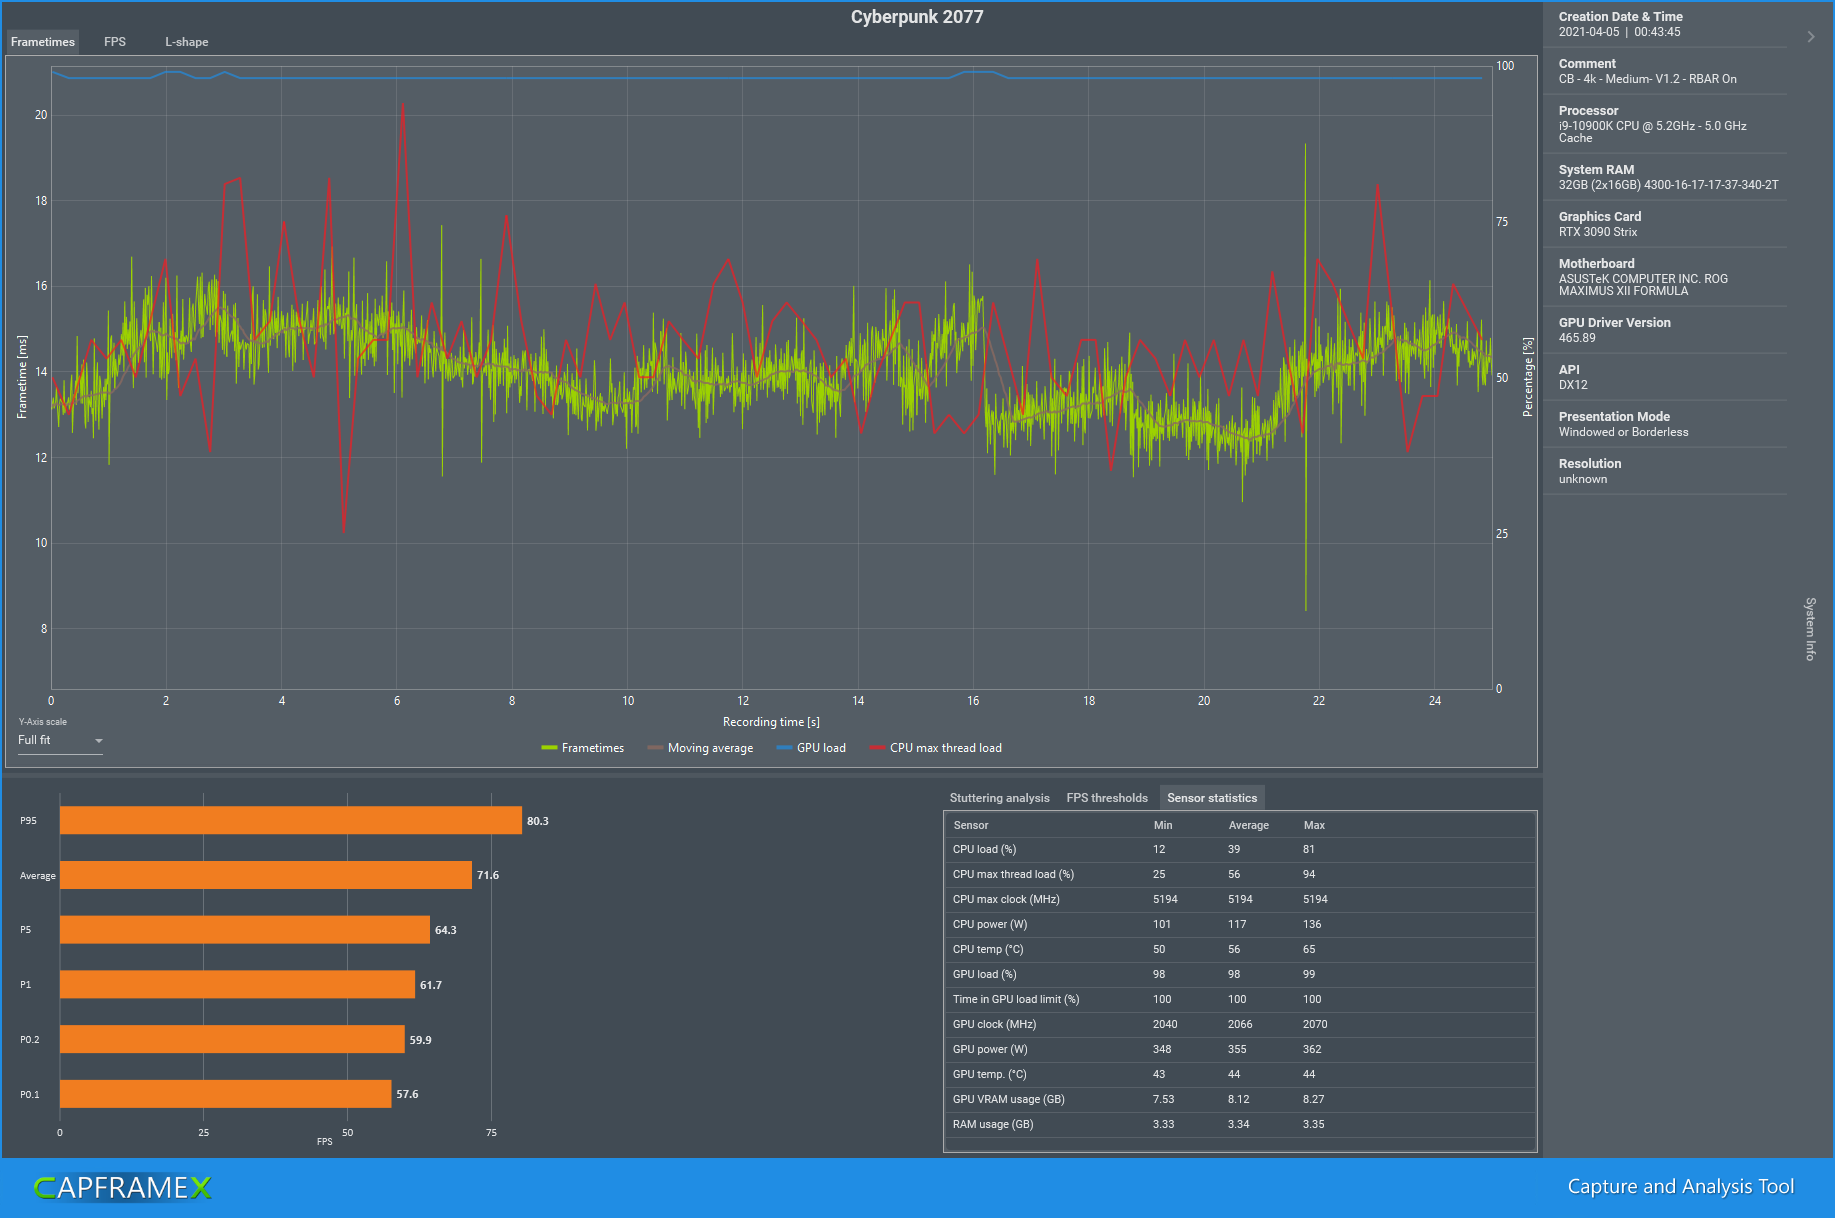Click the P5 bar showing 64.3

click(x=245, y=930)
